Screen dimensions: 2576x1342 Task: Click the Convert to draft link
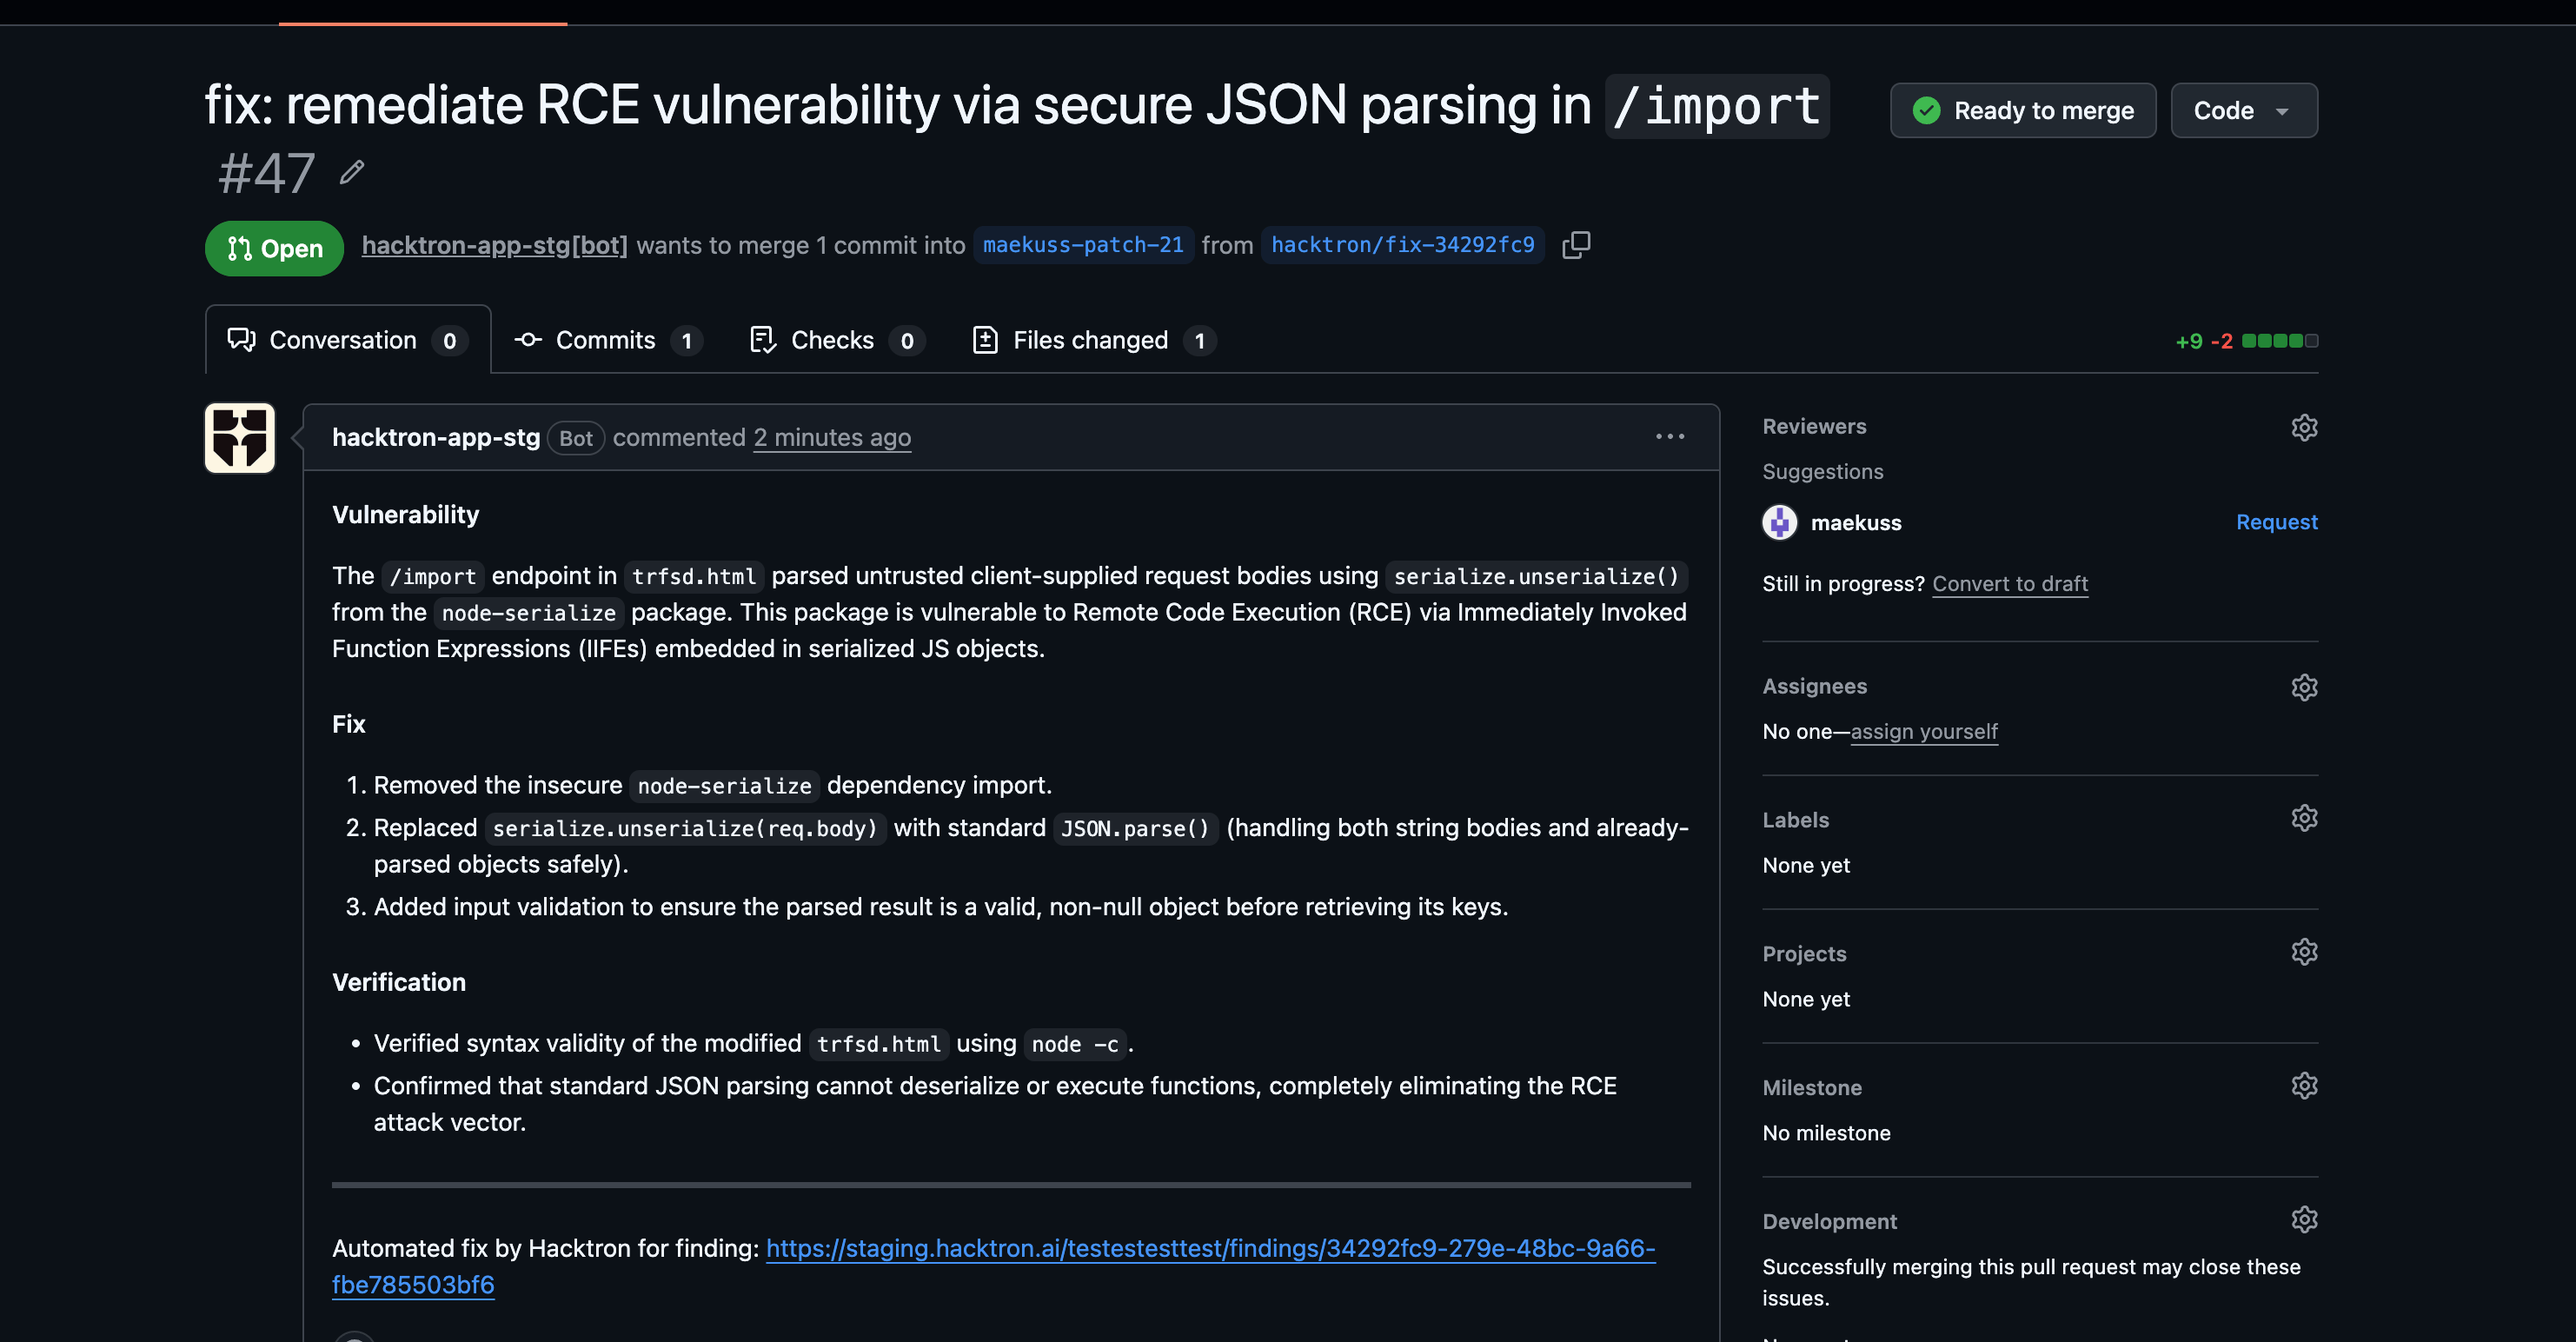(2010, 584)
